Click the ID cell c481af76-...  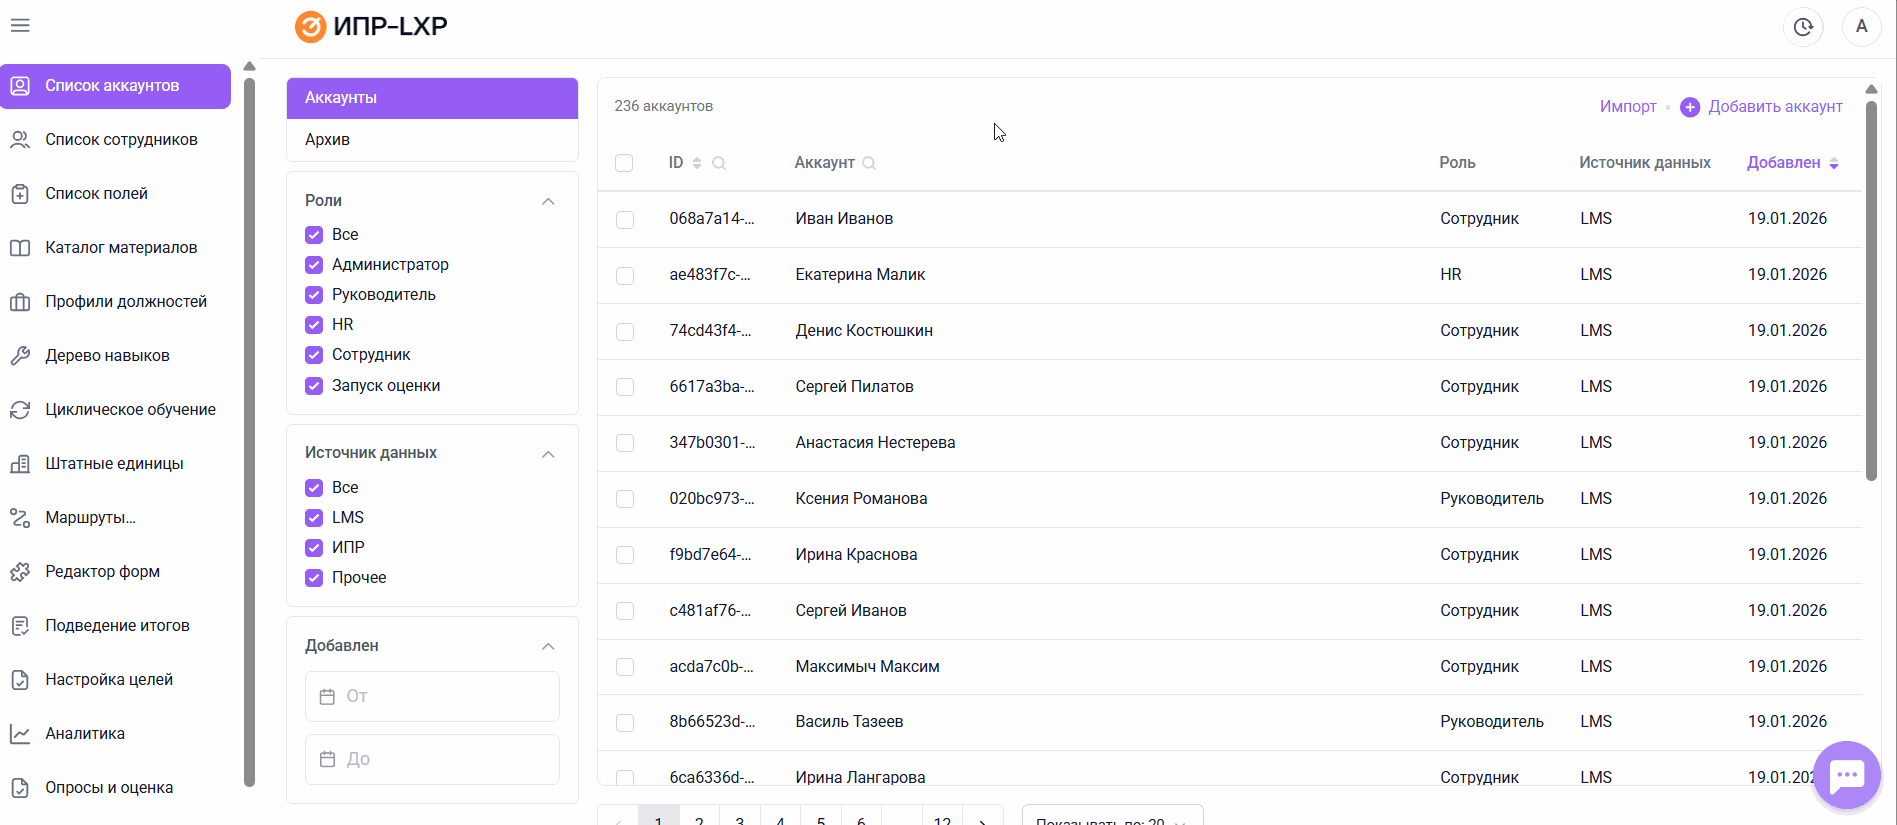(710, 611)
